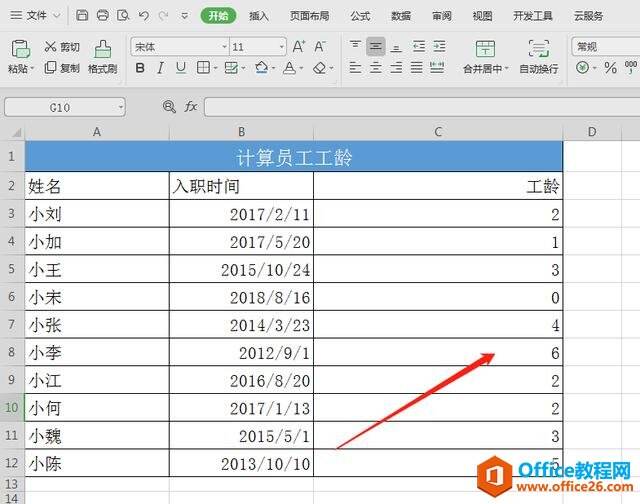This screenshot has width=640, height=504.
Task: Select the title cell 计算员工工龄
Action: tap(294, 156)
